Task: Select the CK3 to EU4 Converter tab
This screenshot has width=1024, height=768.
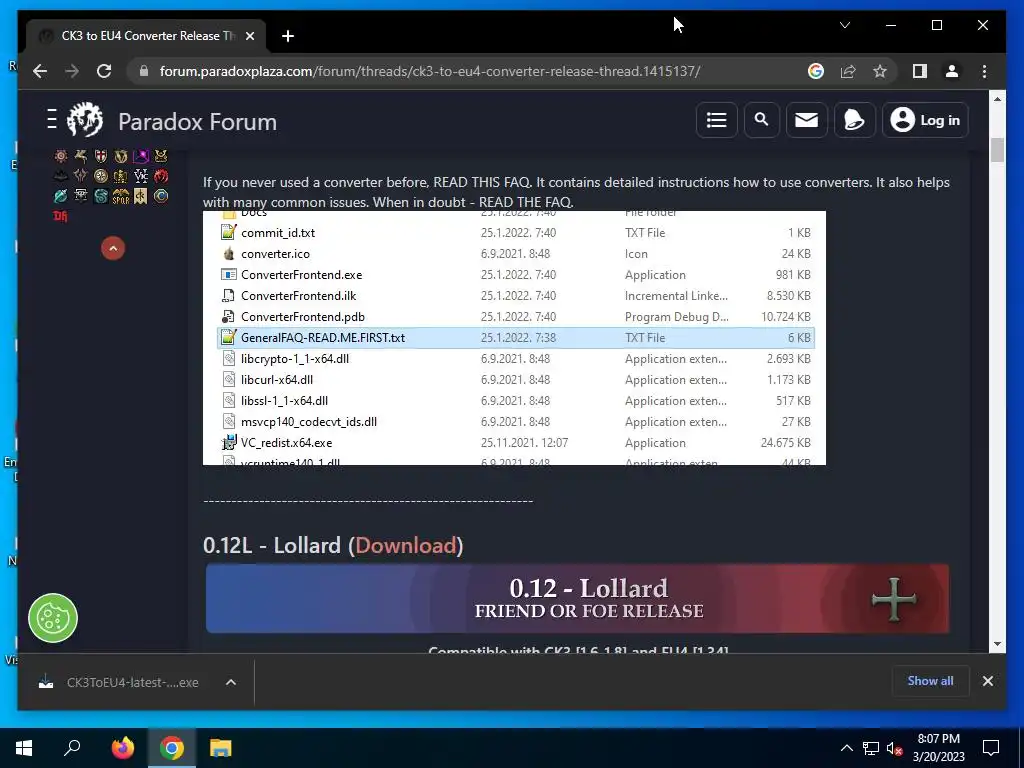Action: tap(145, 36)
